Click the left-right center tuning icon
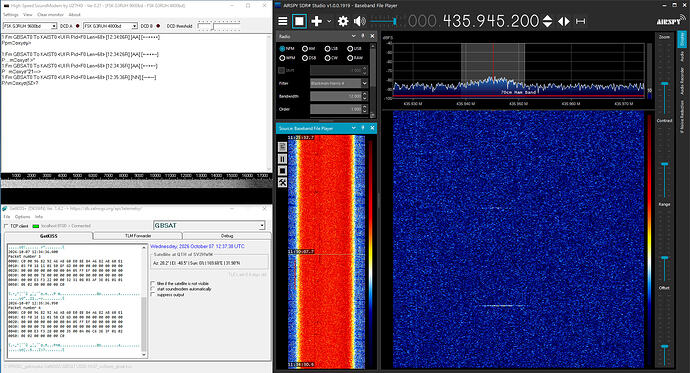 pyautogui.click(x=564, y=21)
